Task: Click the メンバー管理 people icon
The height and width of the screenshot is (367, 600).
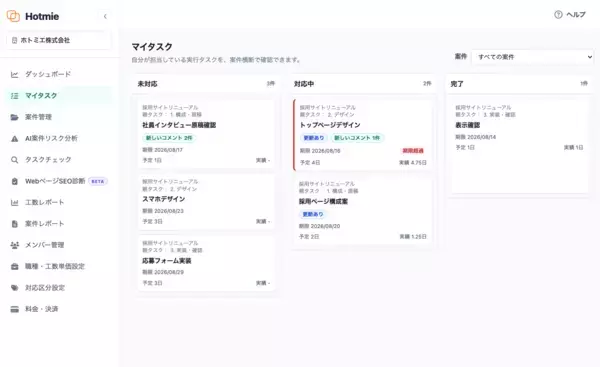Action: point(15,245)
